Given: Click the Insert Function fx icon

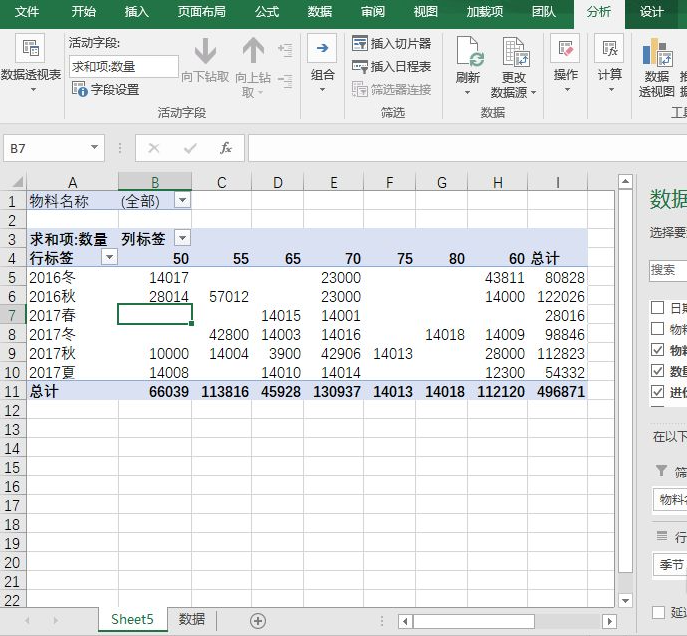Looking at the screenshot, I should [x=226, y=148].
